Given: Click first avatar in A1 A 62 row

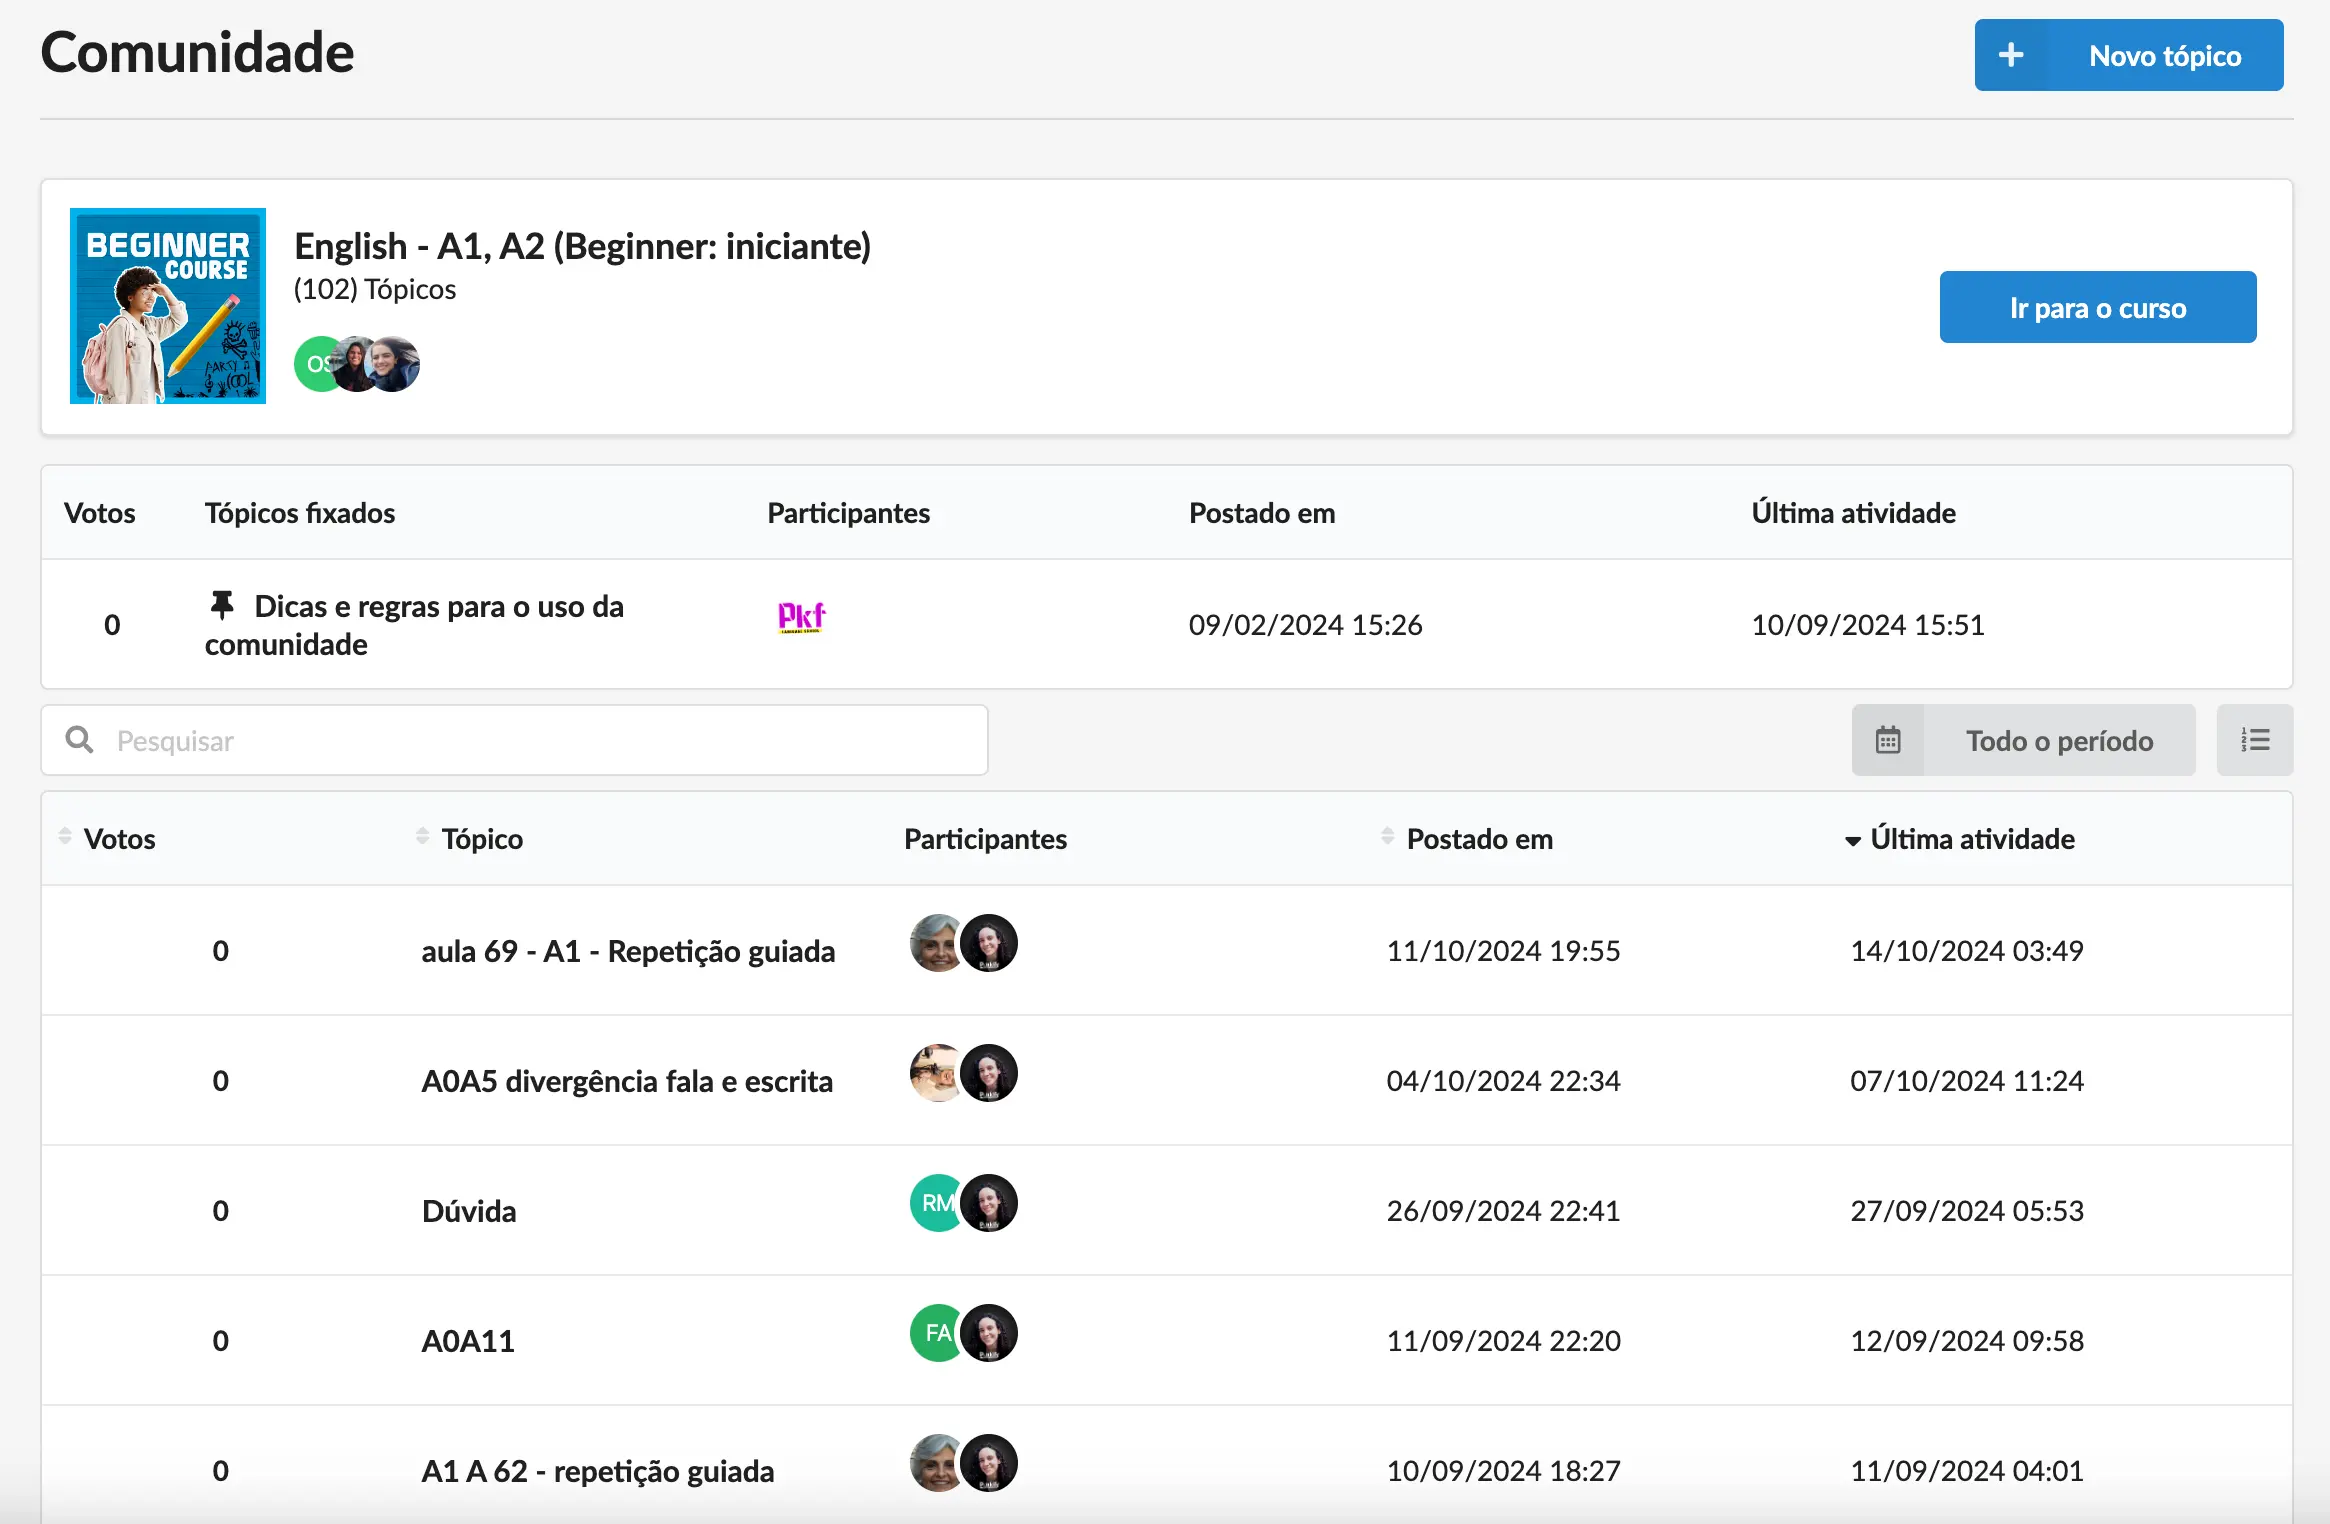Looking at the screenshot, I should tap(936, 1463).
